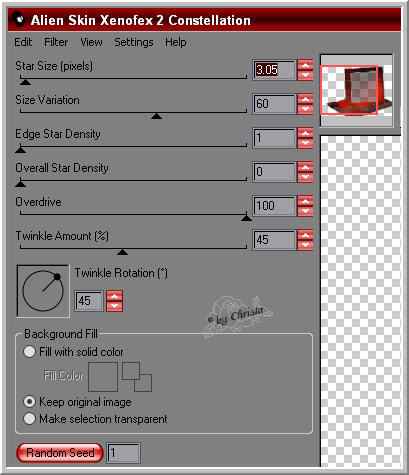Decrease Twinkle Amount with down arrow
Image resolution: width=409 pixels, height=475 pixels.
305,245
